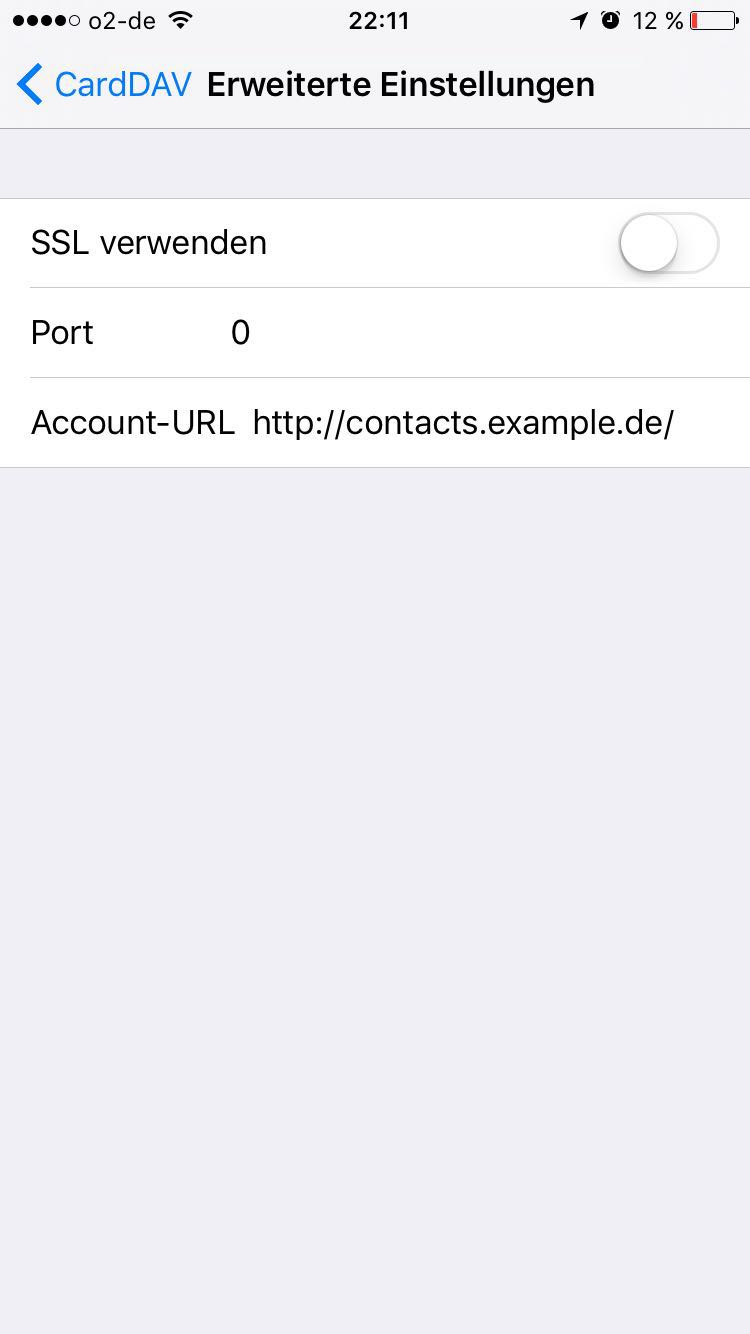This screenshot has height=1334, width=750.
Task: Tap the SSL verwenden label
Action: coord(149,243)
